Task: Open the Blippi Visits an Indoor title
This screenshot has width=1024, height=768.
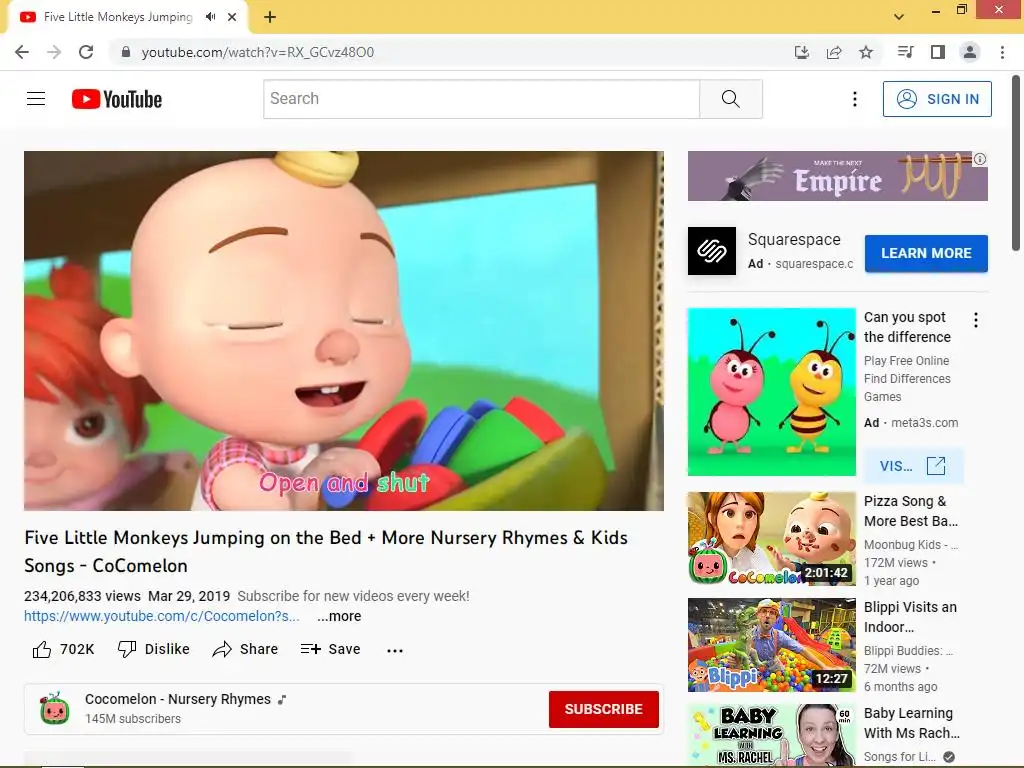Action: click(x=910, y=617)
